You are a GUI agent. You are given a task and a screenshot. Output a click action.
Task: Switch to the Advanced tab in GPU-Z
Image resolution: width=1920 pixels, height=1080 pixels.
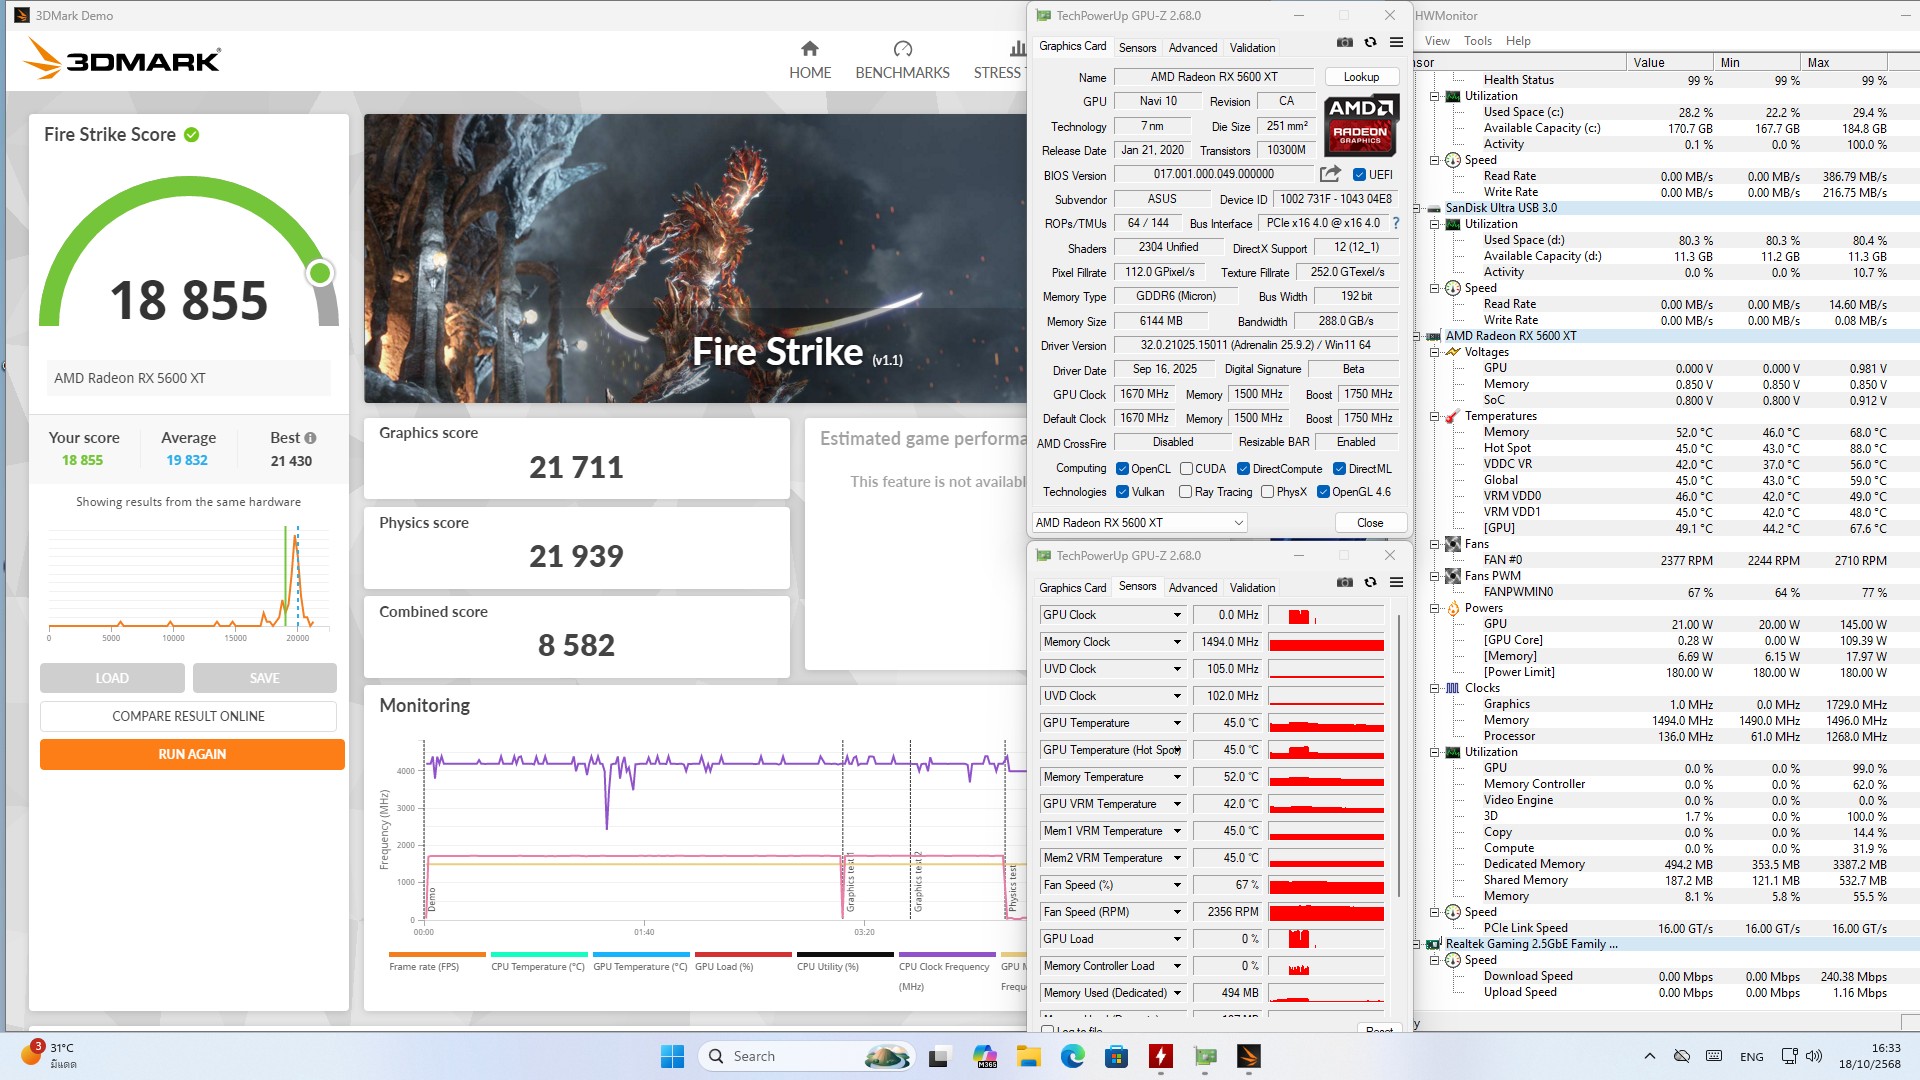[x=1192, y=48]
